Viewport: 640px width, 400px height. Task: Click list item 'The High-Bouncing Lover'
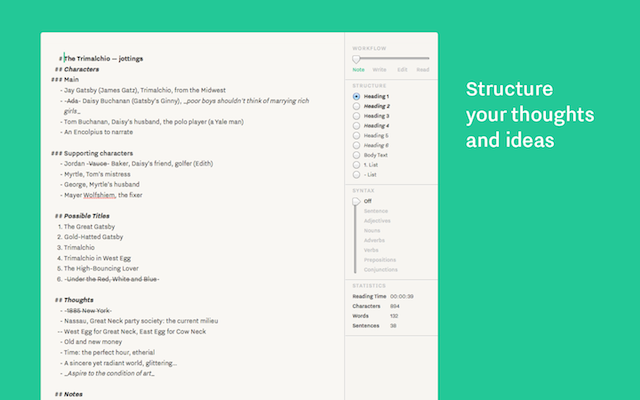tap(98, 269)
